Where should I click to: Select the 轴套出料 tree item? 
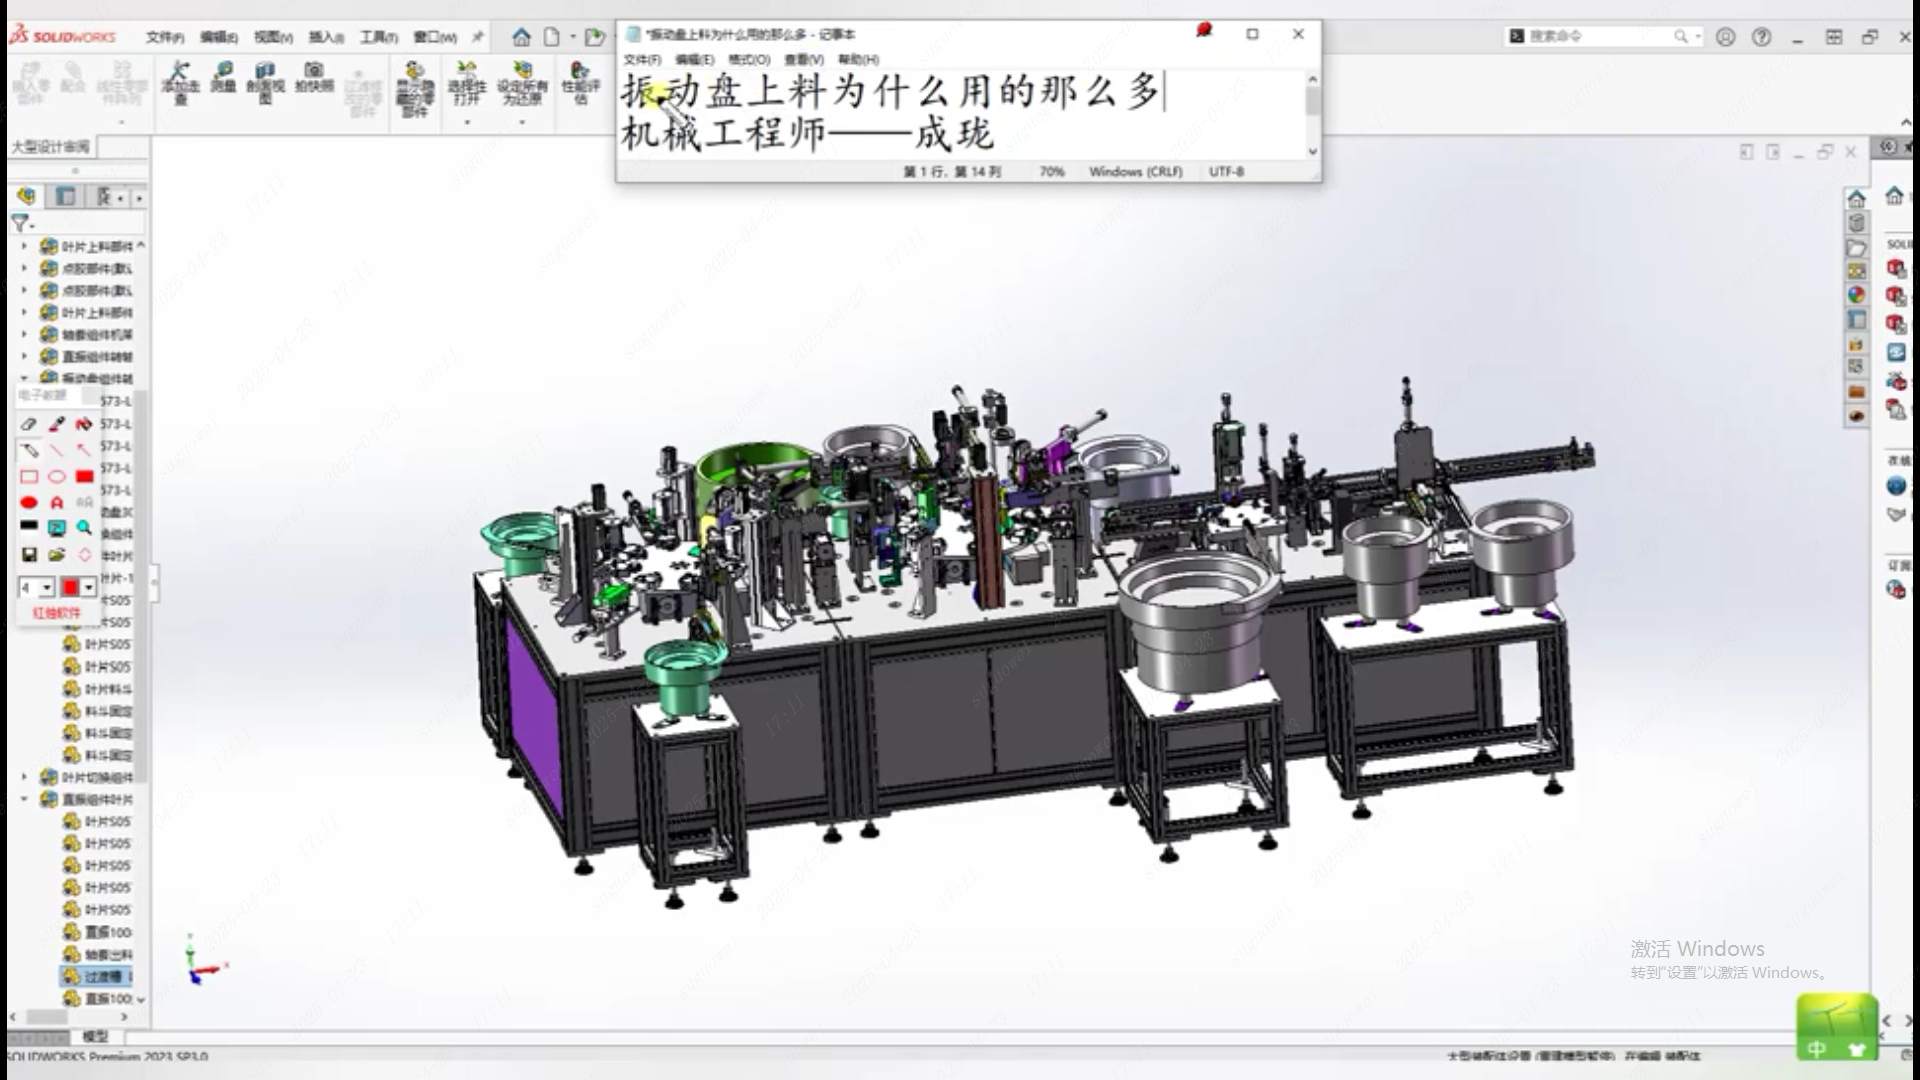pyautogui.click(x=97, y=954)
